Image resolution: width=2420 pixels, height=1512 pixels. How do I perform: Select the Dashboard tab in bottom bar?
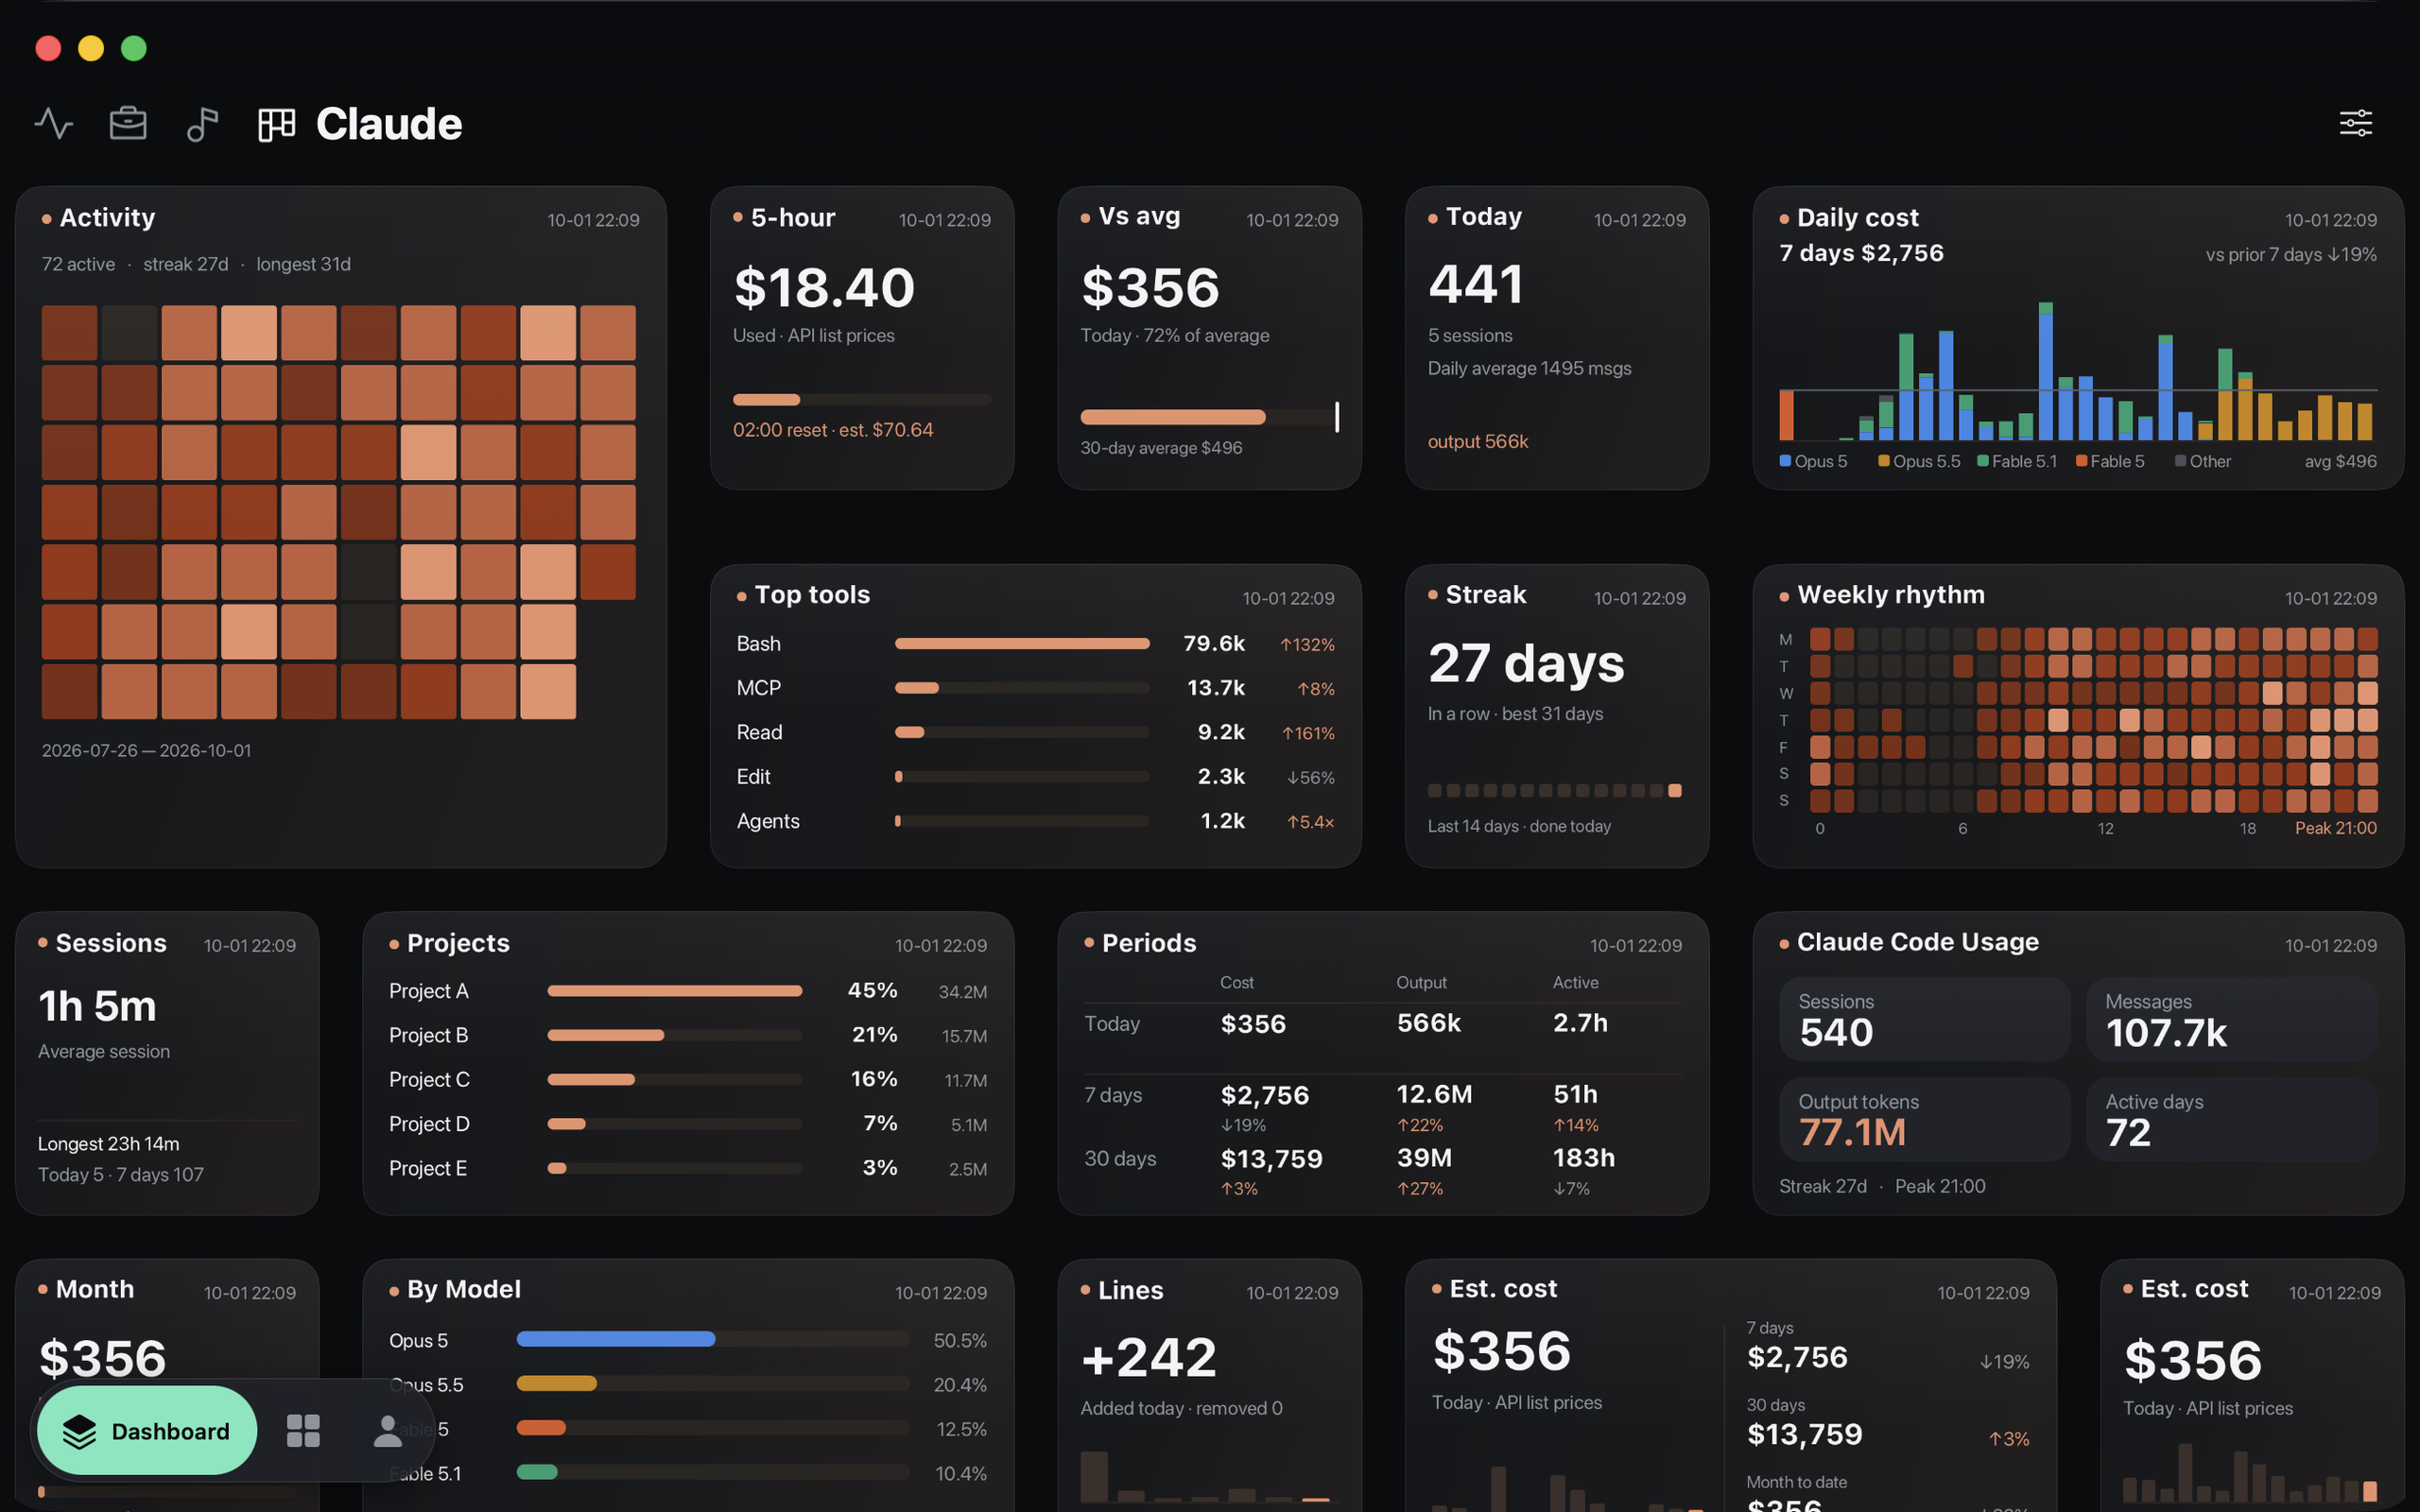click(147, 1431)
